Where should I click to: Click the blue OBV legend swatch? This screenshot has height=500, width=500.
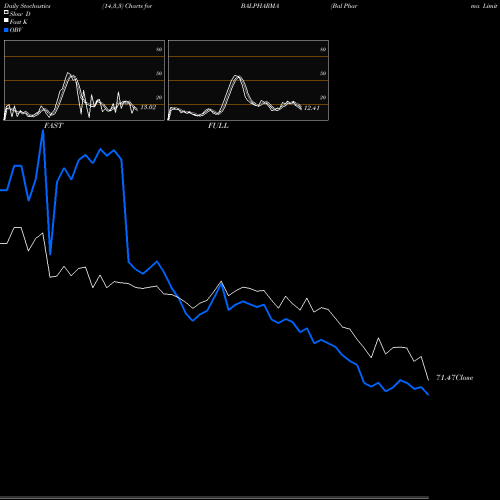pyautogui.click(x=6, y=30)
